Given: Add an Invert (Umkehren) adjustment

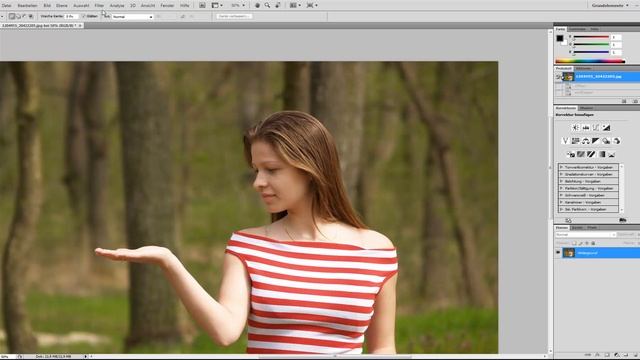Looking at the screenshot, I should (x=571, y=154).
